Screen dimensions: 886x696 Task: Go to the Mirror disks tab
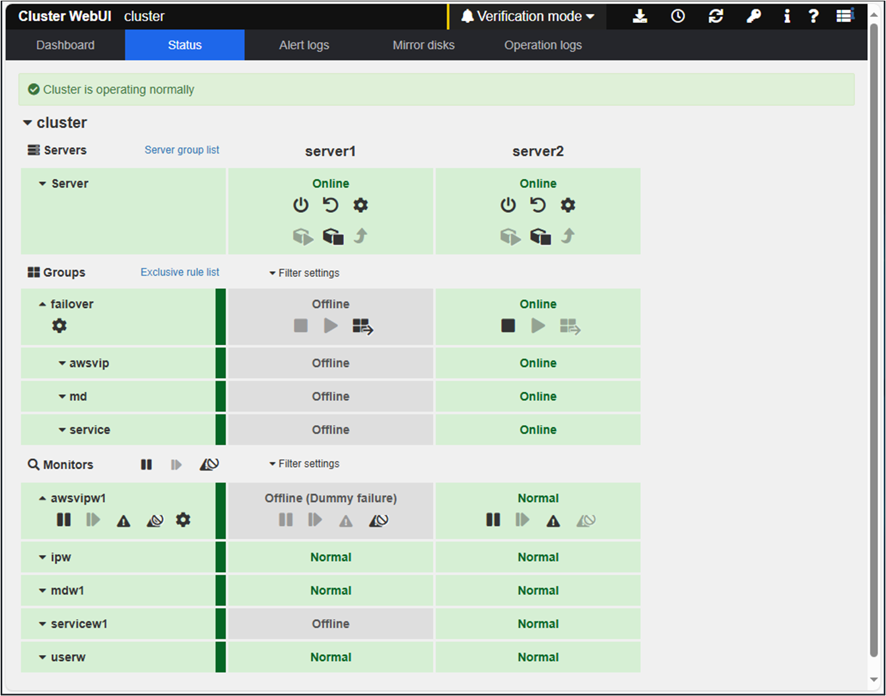pos(424,45)
